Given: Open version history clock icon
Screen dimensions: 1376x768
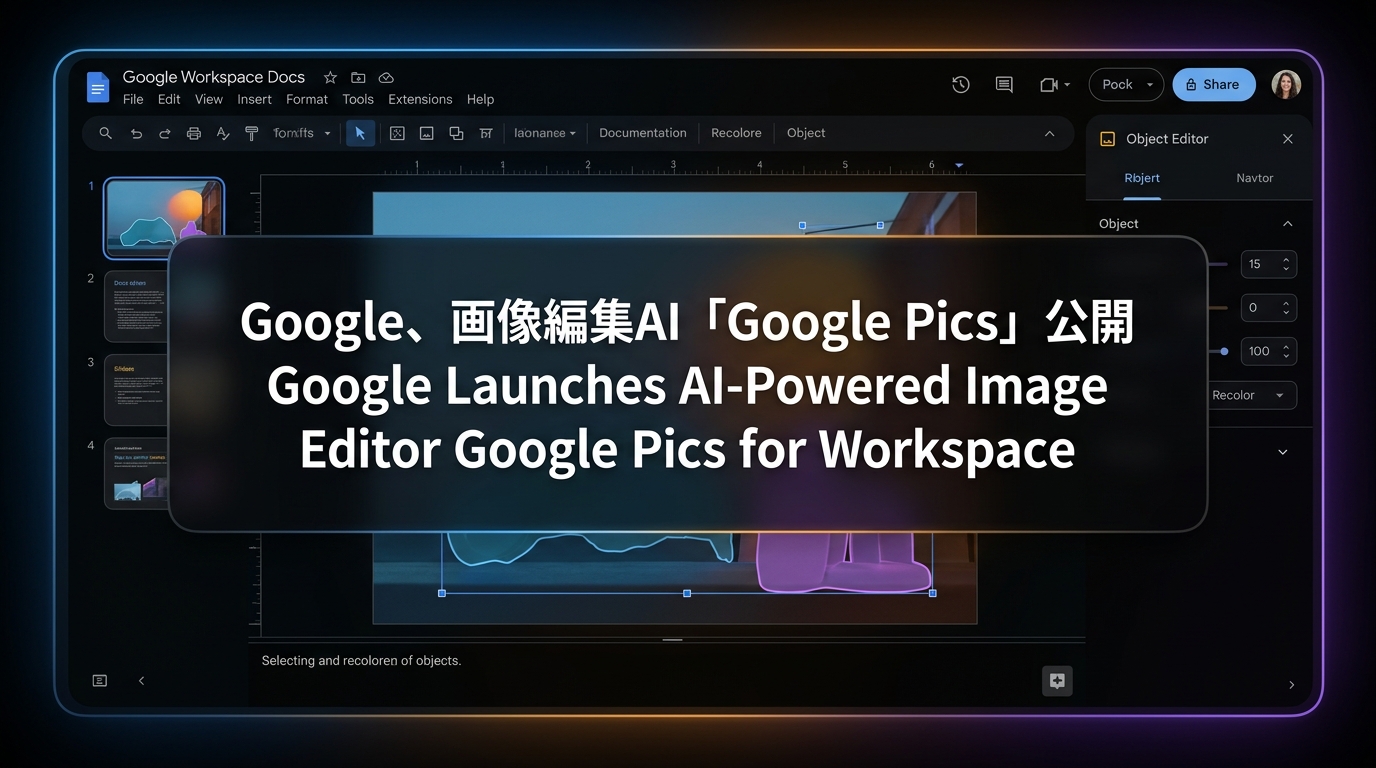Looking at the screenshot, I should point(961,85).
